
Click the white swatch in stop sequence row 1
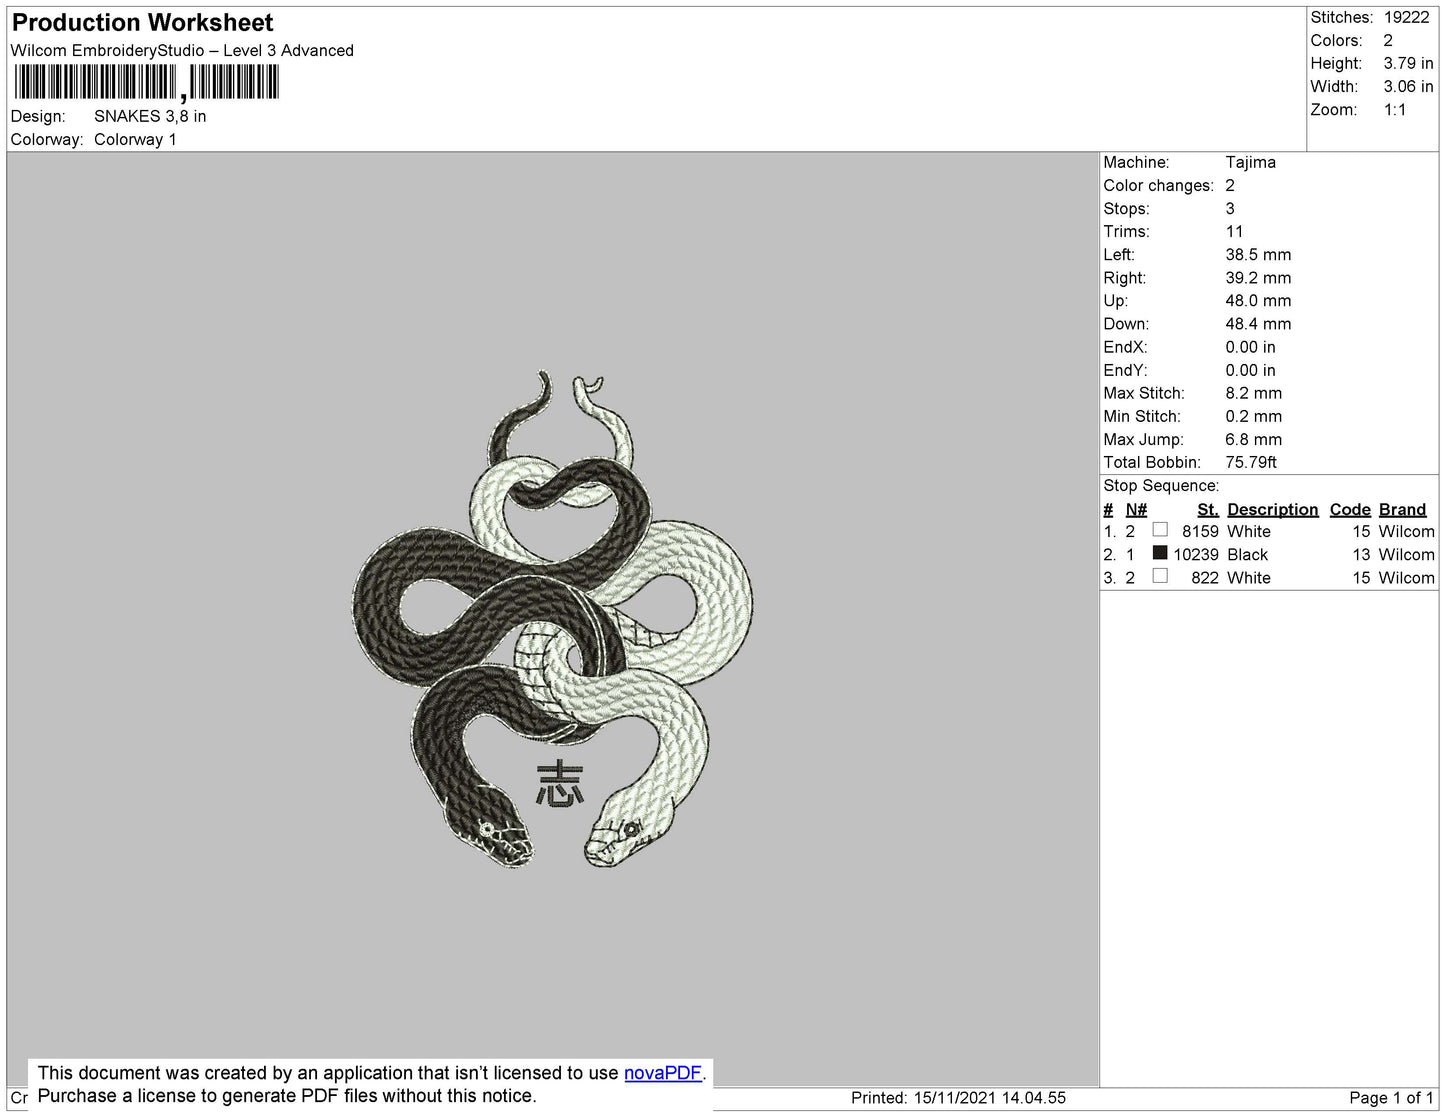click(x=1160, y=530)
